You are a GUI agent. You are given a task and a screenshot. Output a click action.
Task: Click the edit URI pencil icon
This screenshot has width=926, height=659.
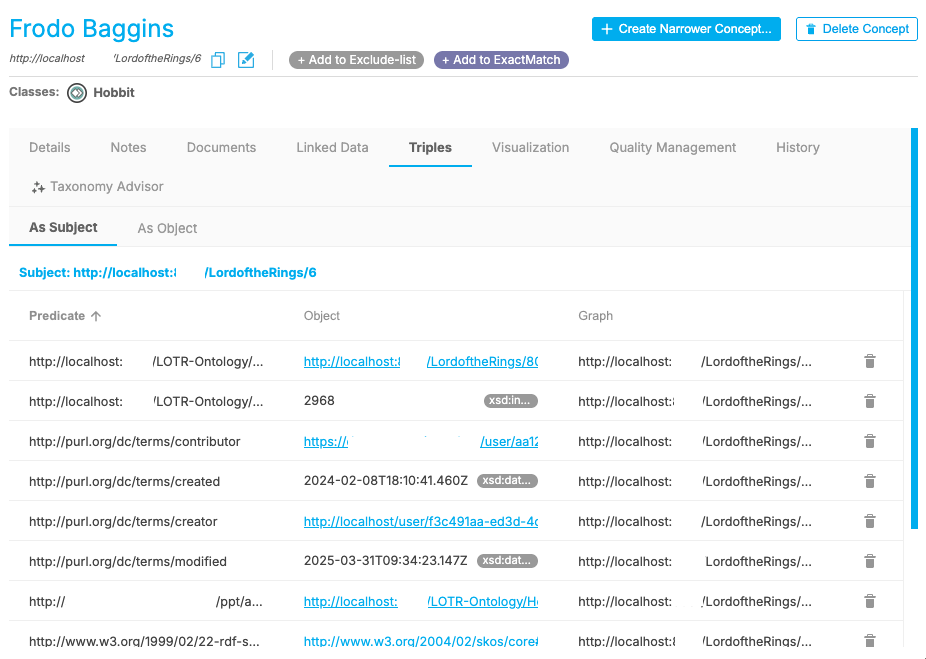246,60
